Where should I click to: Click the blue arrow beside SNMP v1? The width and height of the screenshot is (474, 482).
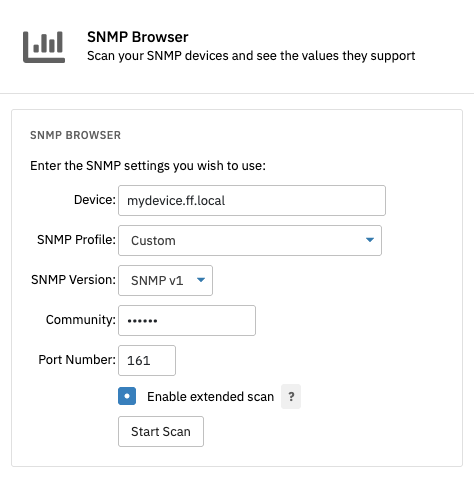click(x=201, y=280)
